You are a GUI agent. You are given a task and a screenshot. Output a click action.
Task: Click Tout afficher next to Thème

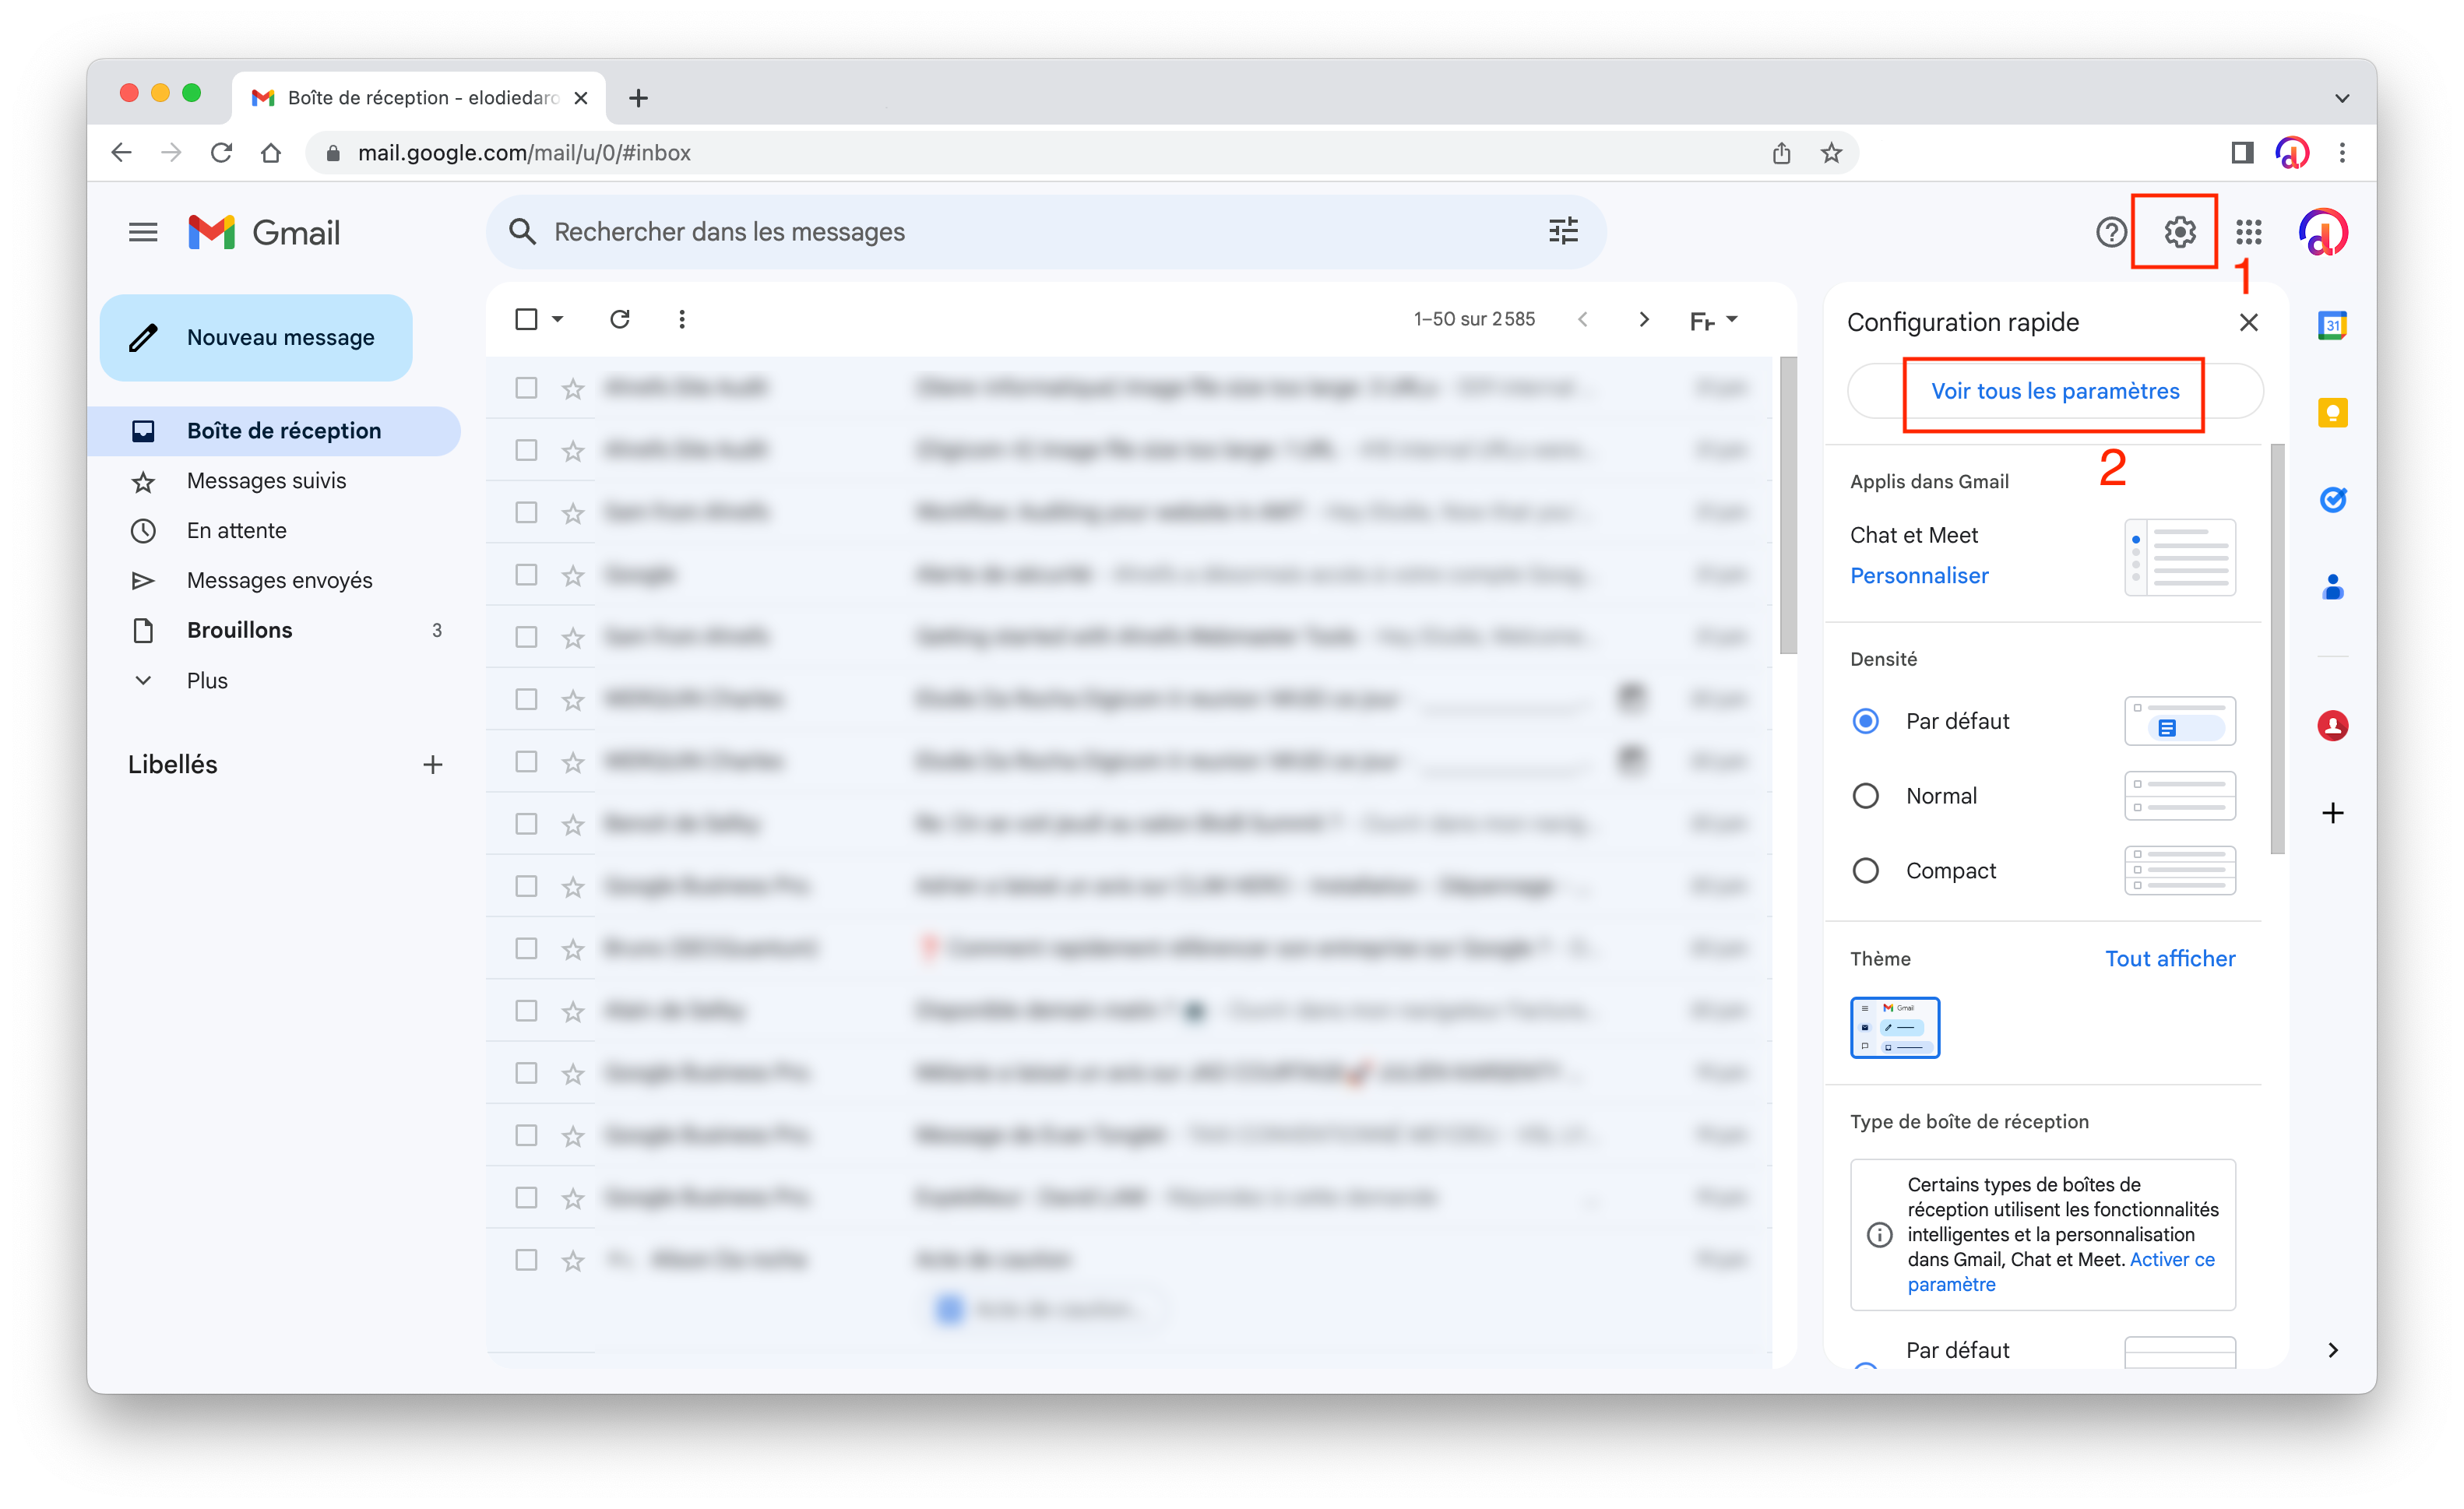point(2169,958)
